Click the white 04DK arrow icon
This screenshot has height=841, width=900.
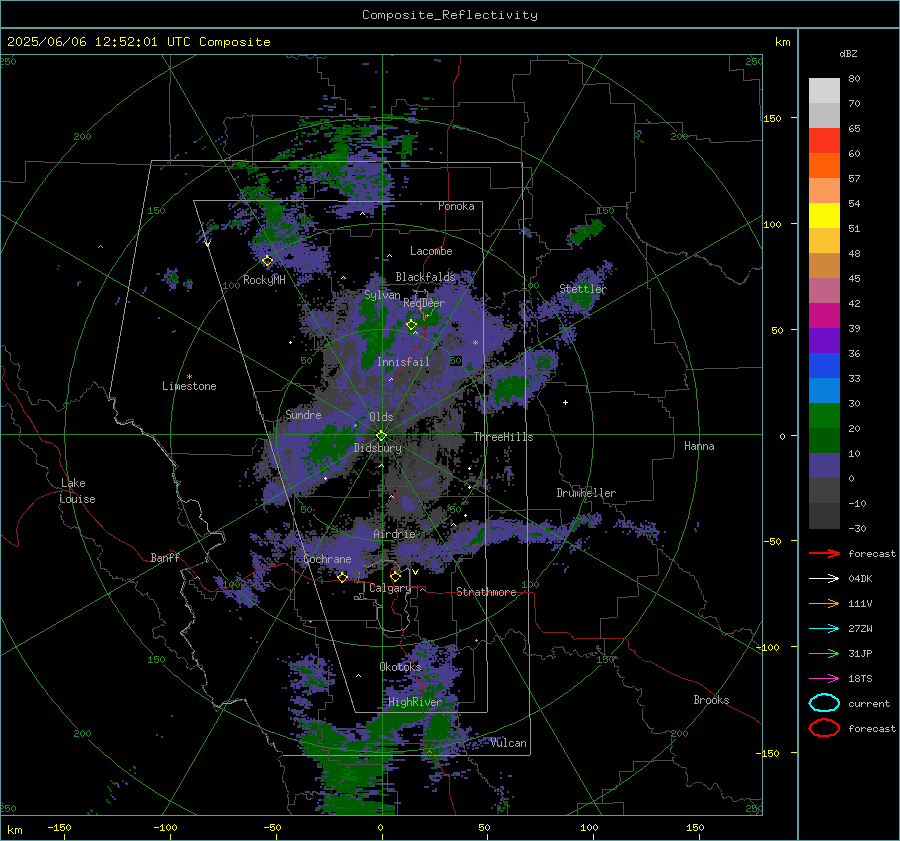(x=824, y=578)
